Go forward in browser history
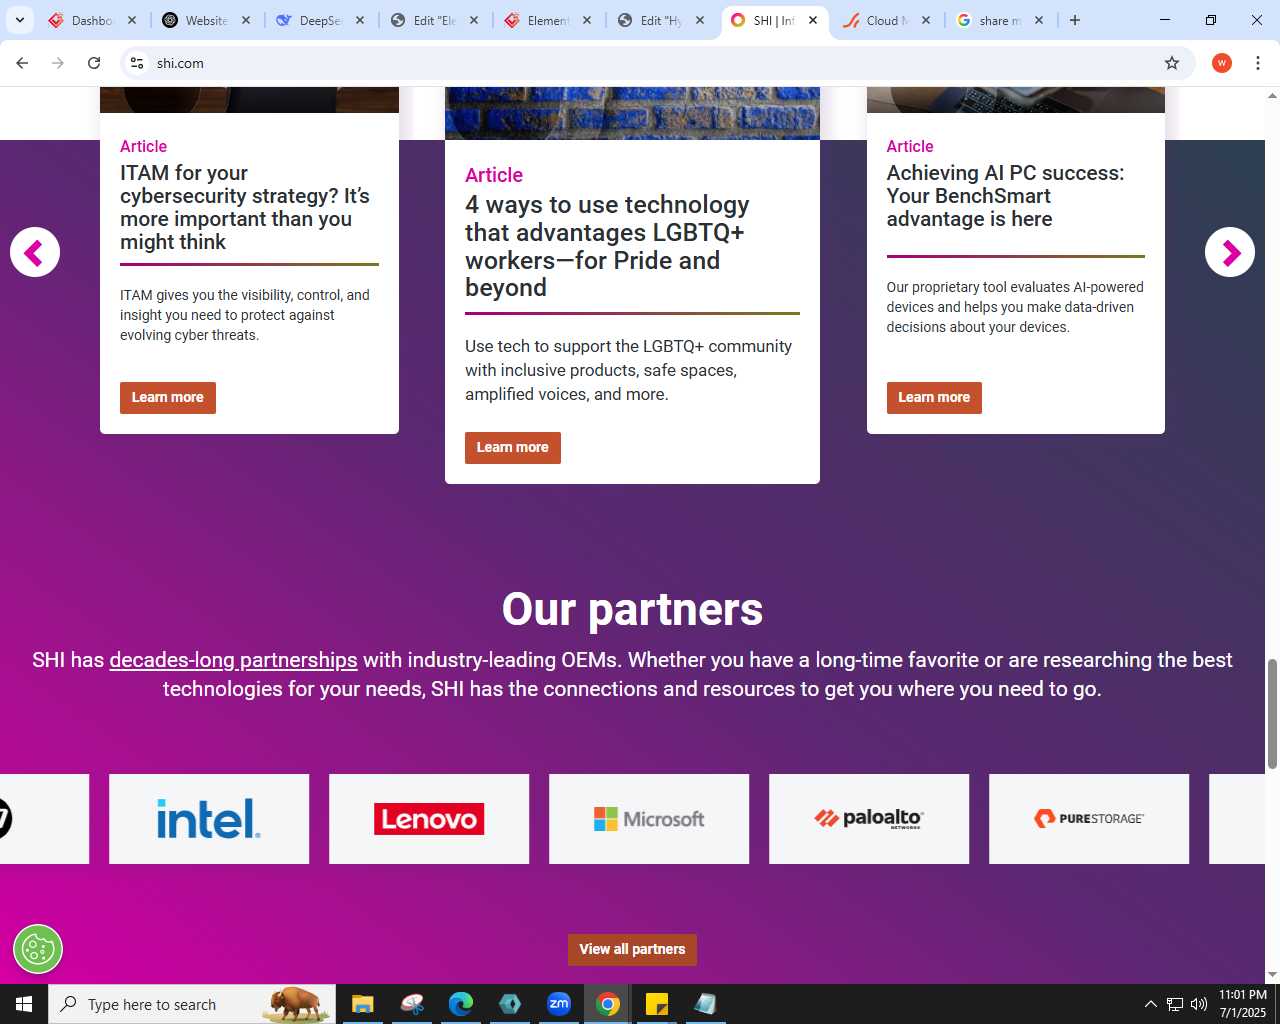 tap(58, 63)
